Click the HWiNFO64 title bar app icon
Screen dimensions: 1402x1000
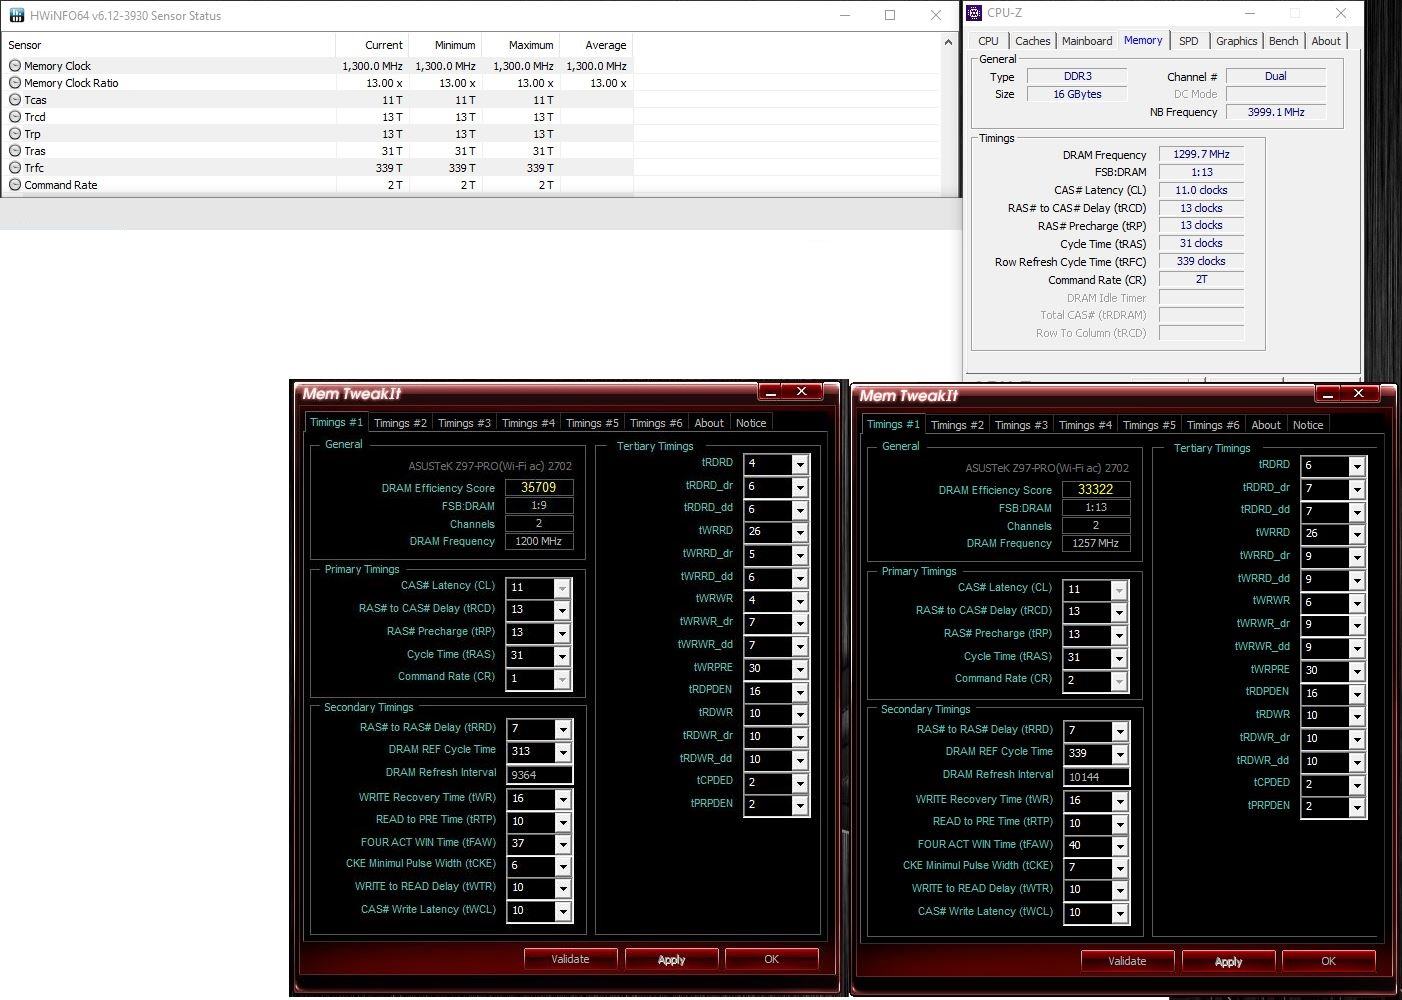16,16
